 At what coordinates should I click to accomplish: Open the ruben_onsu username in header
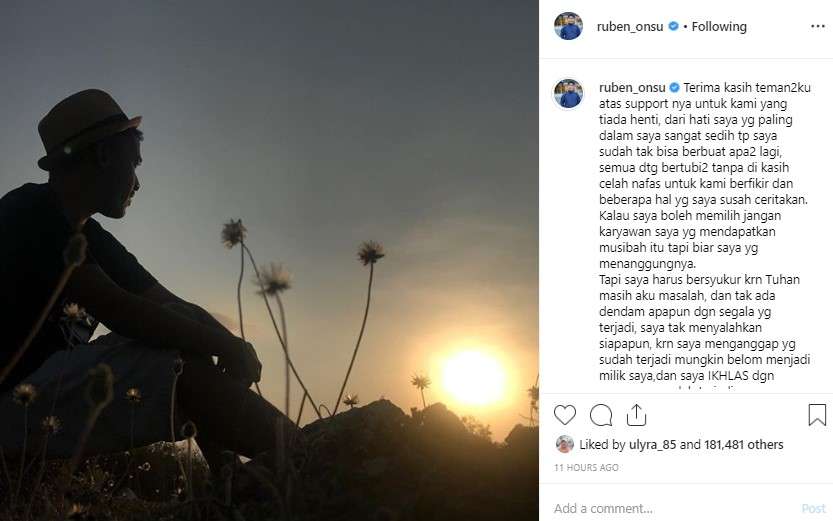630,27
